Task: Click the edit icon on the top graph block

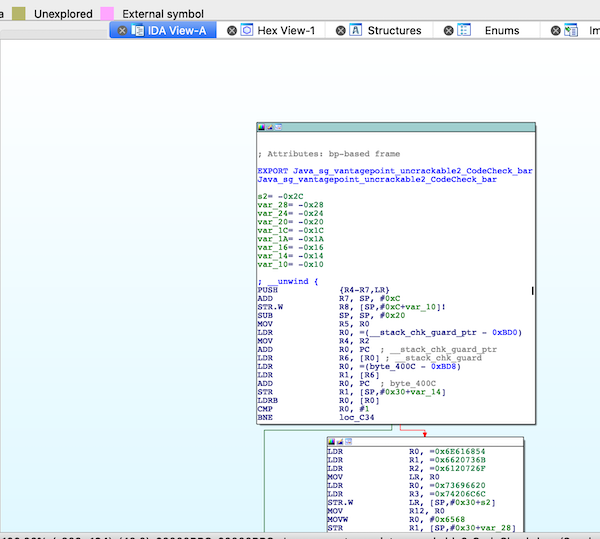Action: coord(270,127)
